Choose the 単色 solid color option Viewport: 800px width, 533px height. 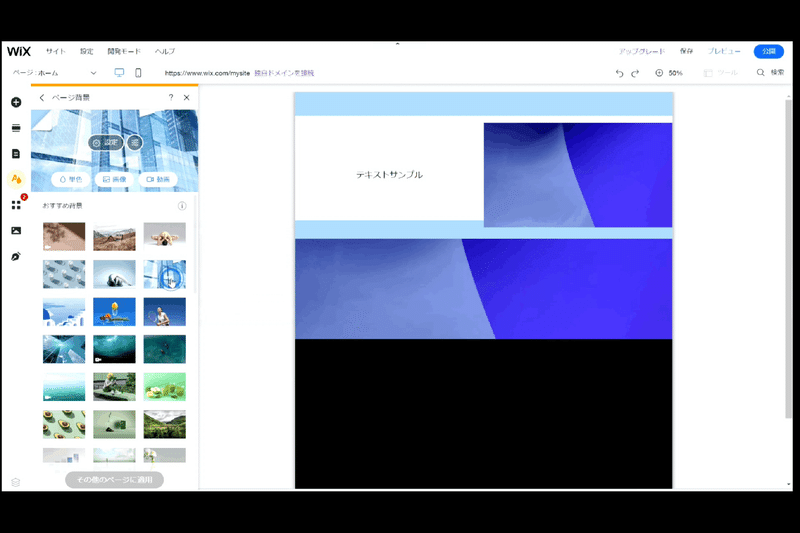point(71,180)
